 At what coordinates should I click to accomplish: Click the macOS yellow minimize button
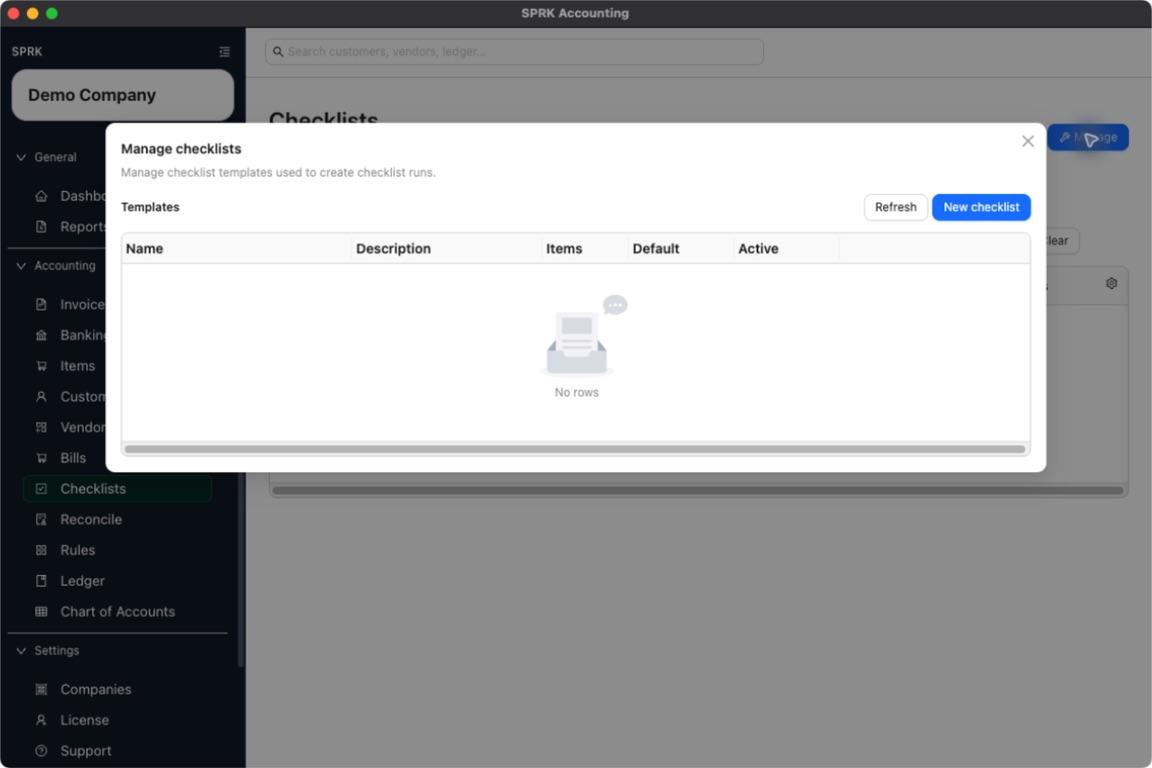32,13
